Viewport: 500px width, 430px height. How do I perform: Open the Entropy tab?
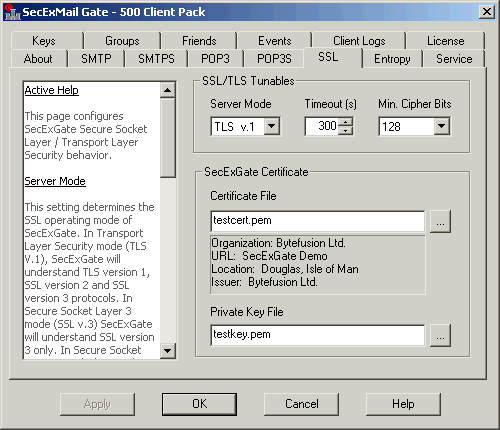pyautogui.click(x=392, y=59)
